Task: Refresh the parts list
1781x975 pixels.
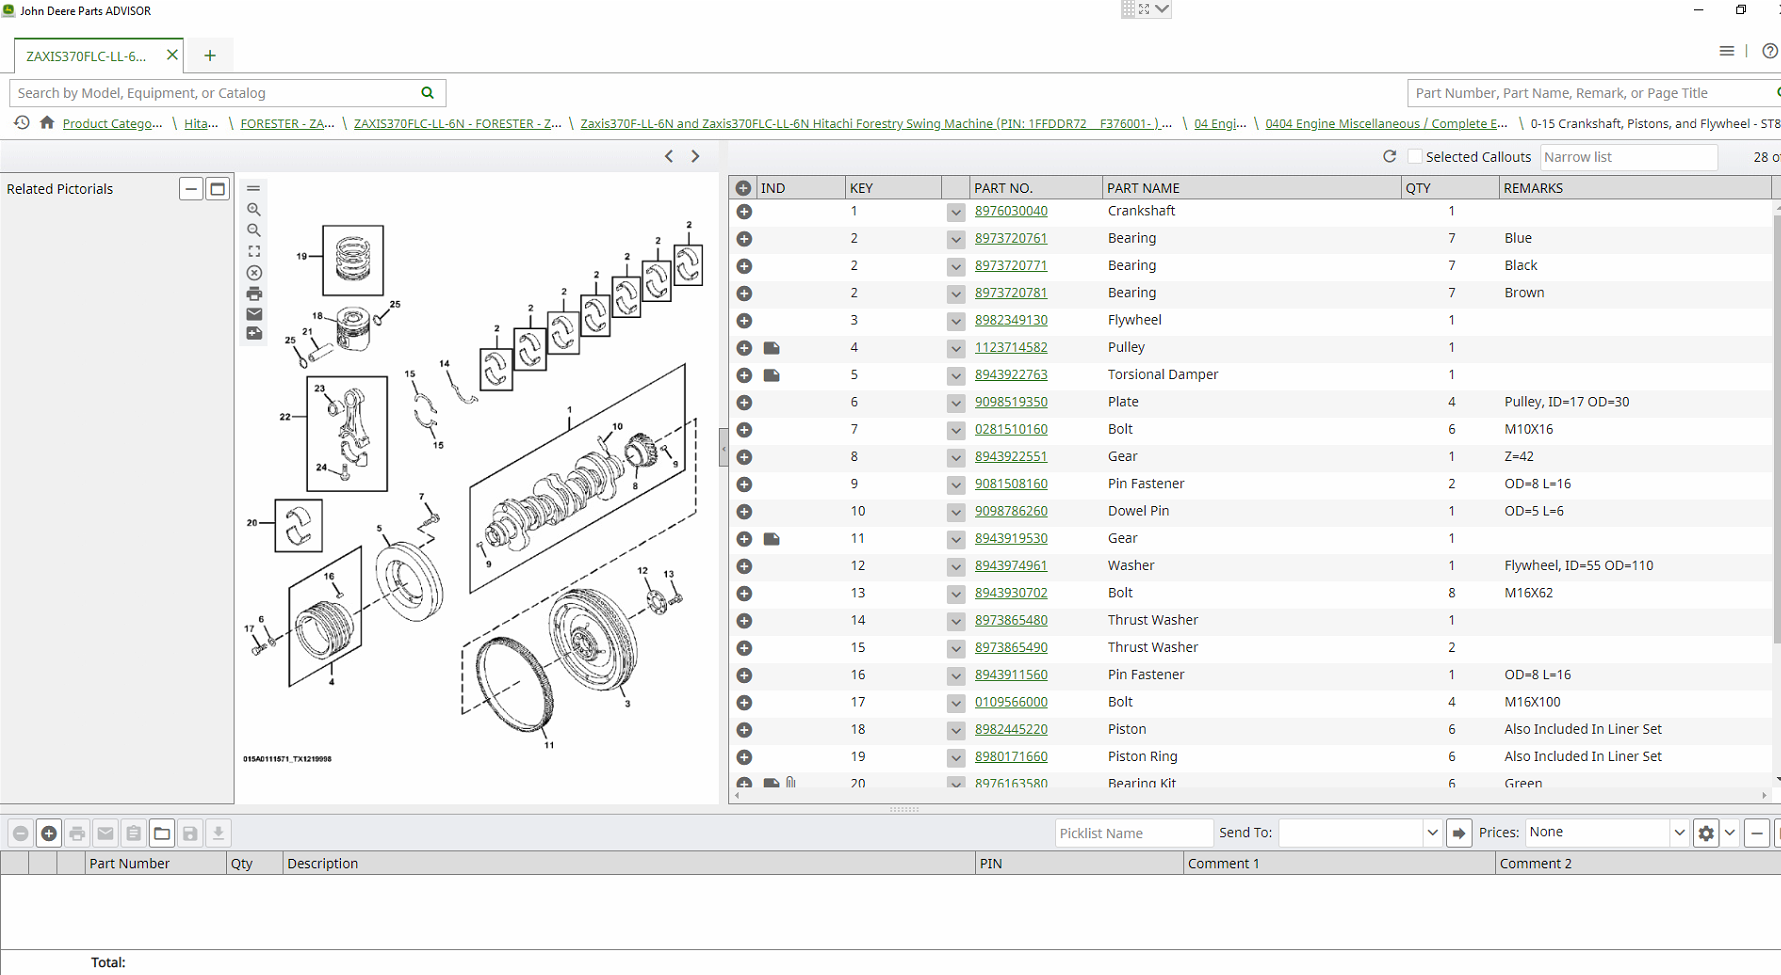Action: pos(1389,157)
